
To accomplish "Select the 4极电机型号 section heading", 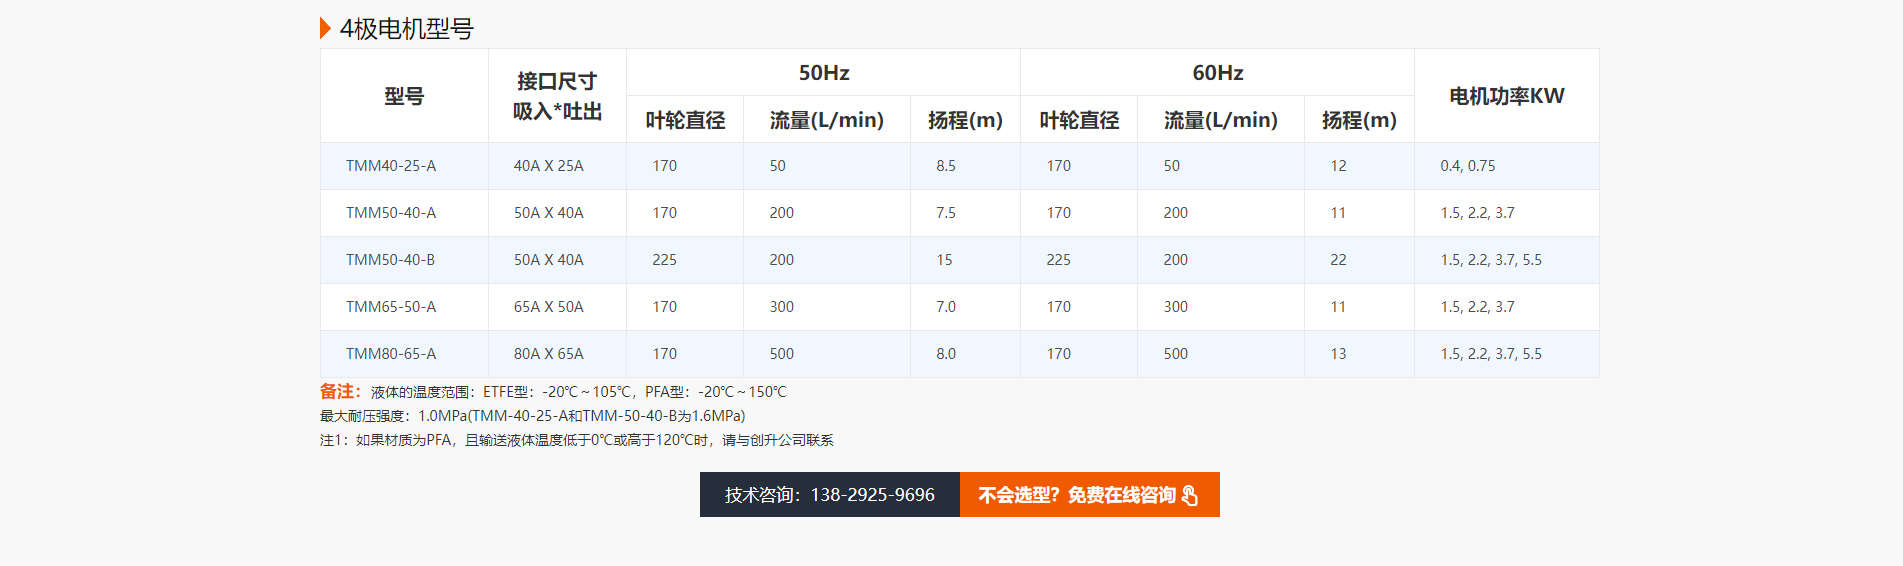I will pyautogui.click(x=406, y=29).
